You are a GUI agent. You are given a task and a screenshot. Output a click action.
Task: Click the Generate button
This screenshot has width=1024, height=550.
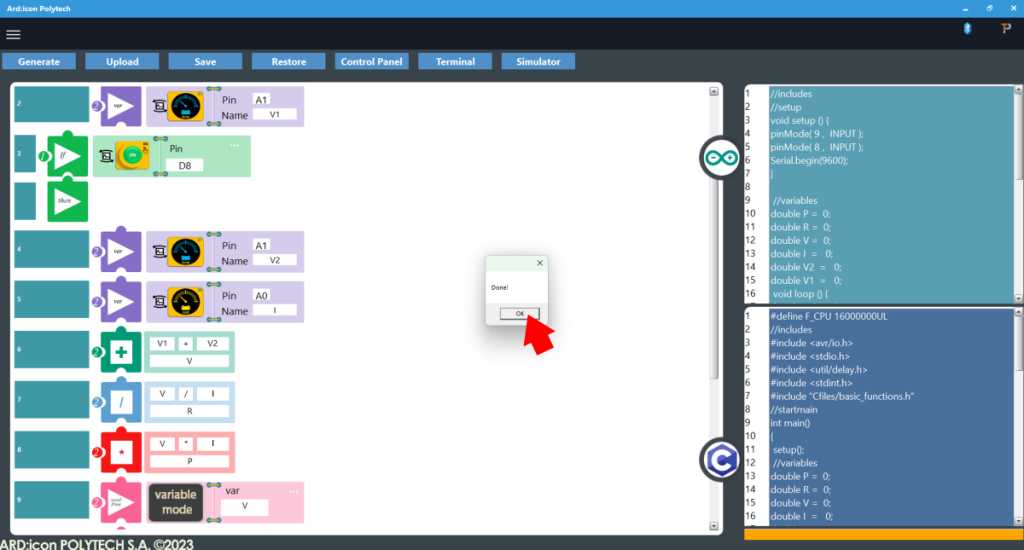39,62
